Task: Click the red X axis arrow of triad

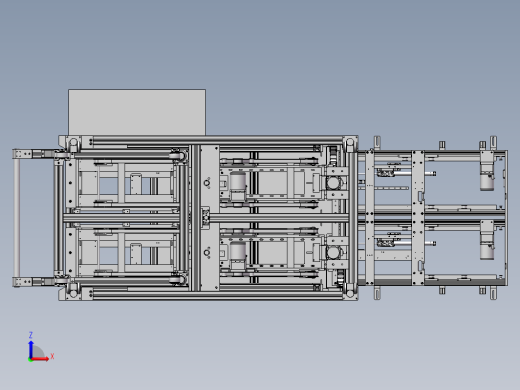Action: click(40, 359)
